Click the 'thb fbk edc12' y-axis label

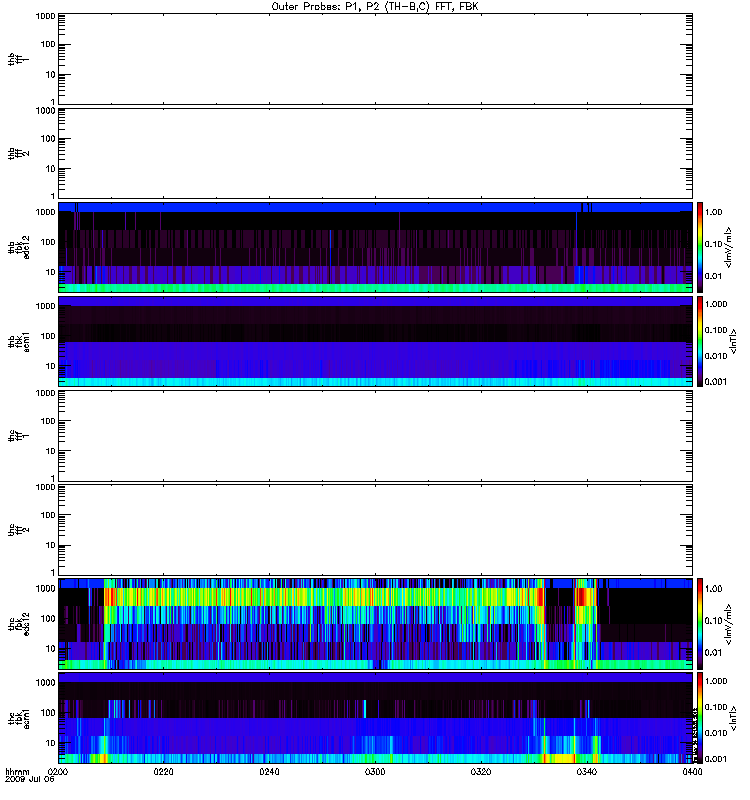19,247
